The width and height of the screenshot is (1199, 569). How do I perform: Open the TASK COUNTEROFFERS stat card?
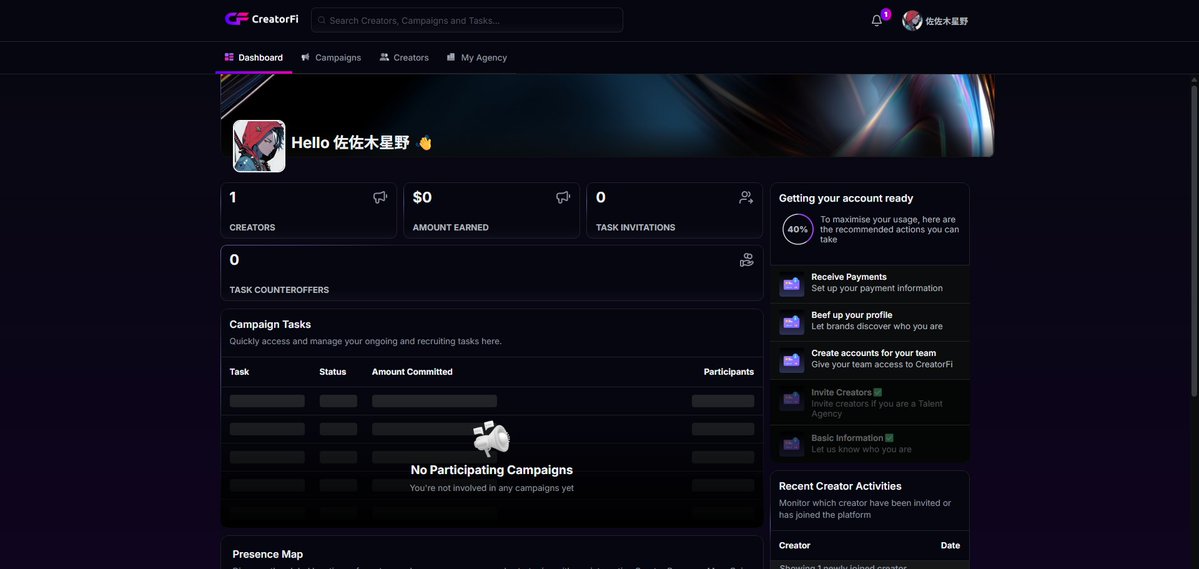(492, 273)
